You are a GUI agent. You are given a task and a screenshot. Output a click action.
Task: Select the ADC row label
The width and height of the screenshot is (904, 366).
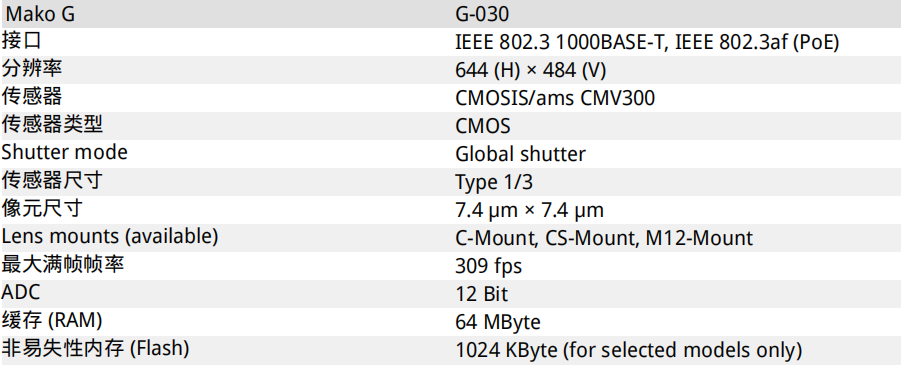point(21,292)
